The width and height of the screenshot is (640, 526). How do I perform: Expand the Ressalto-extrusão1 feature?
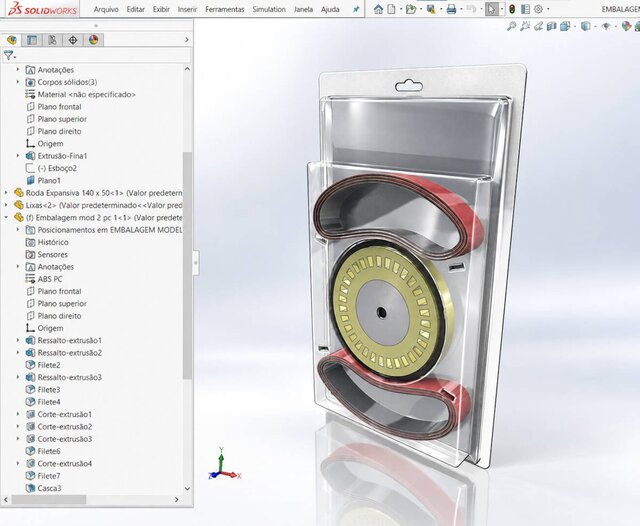pyautogui.click(x=18, y=340)
